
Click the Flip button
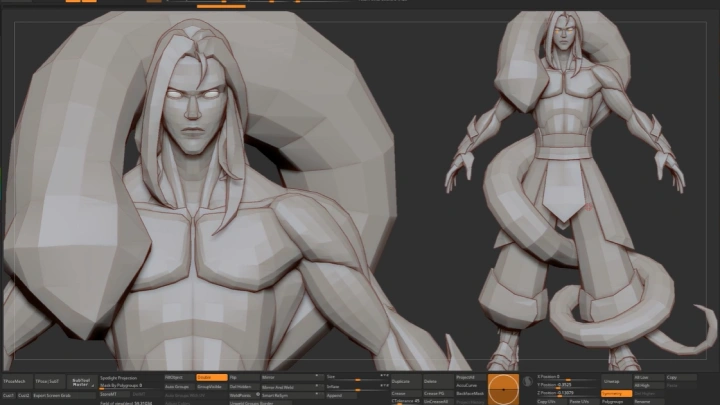coord(244,377)
